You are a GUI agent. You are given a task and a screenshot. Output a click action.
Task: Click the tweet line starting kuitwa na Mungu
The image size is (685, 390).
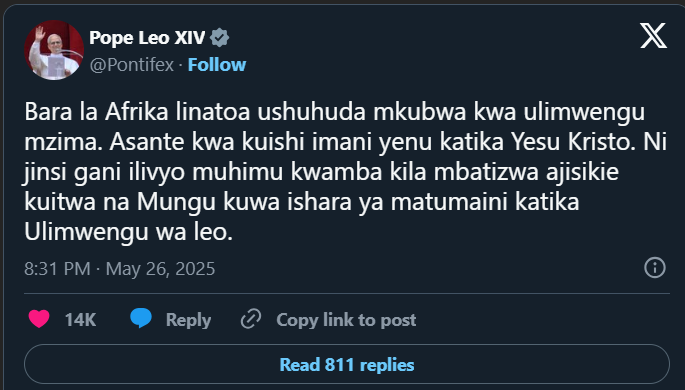tap(301, 203)
